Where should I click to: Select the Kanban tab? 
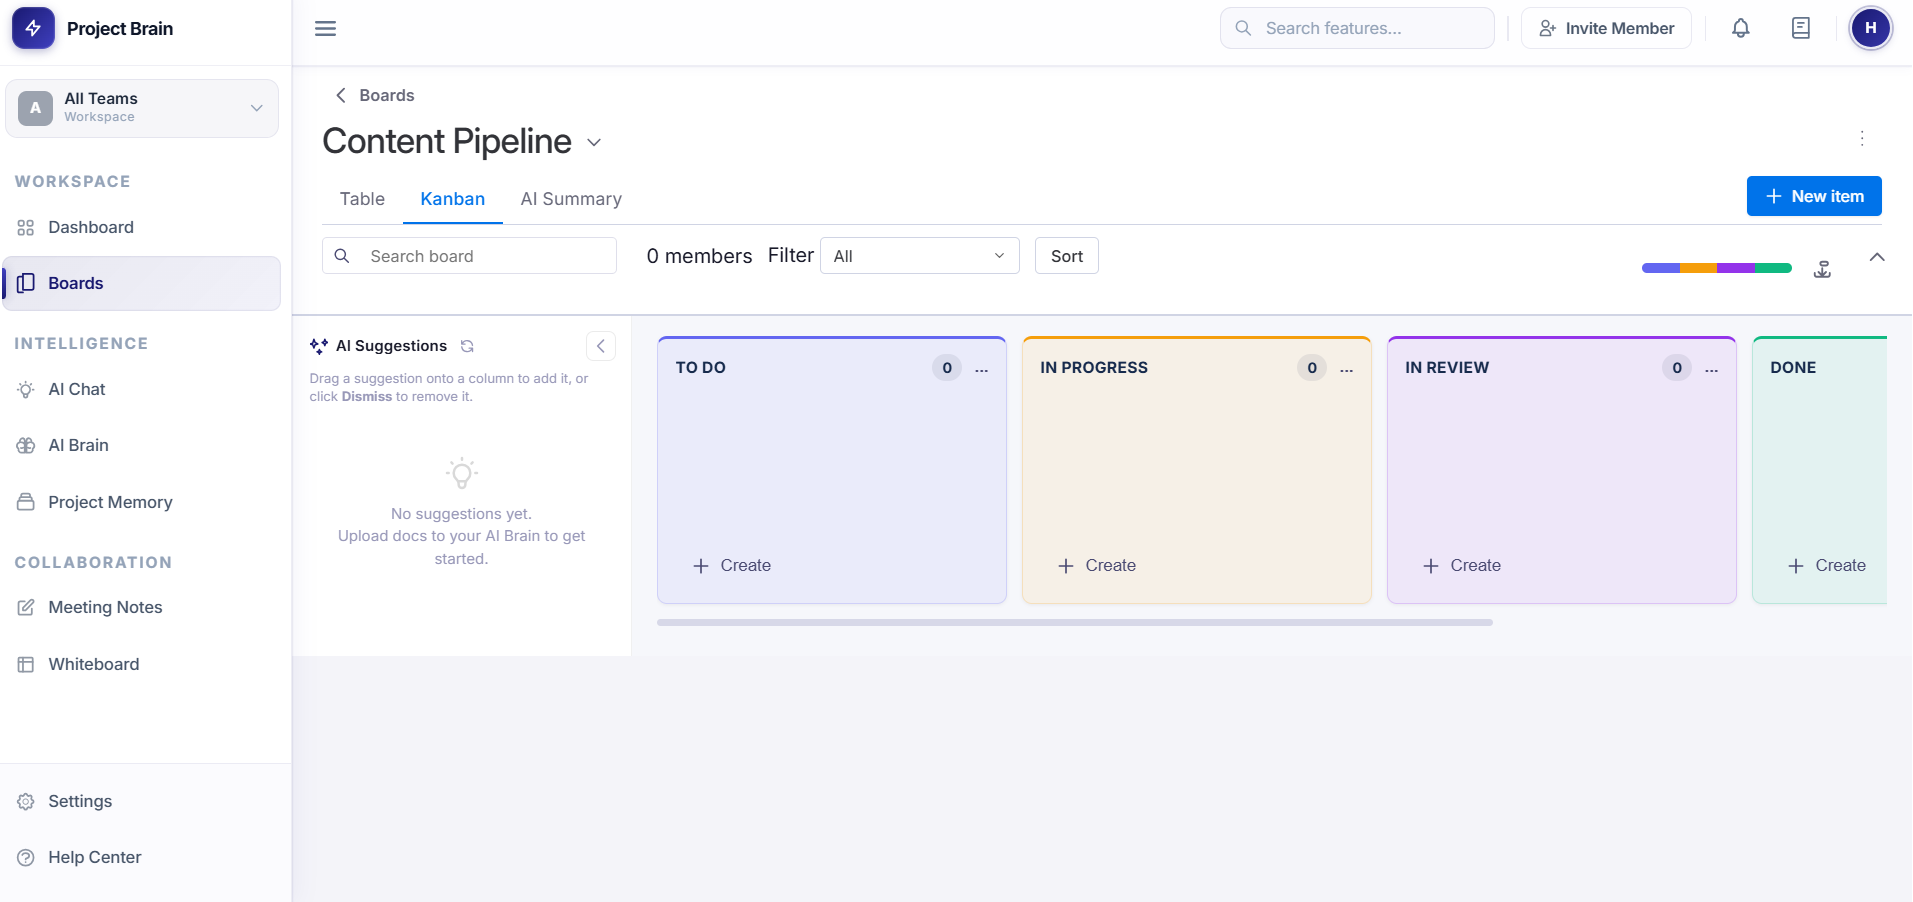pyautogui.click(x=453, y=199)
